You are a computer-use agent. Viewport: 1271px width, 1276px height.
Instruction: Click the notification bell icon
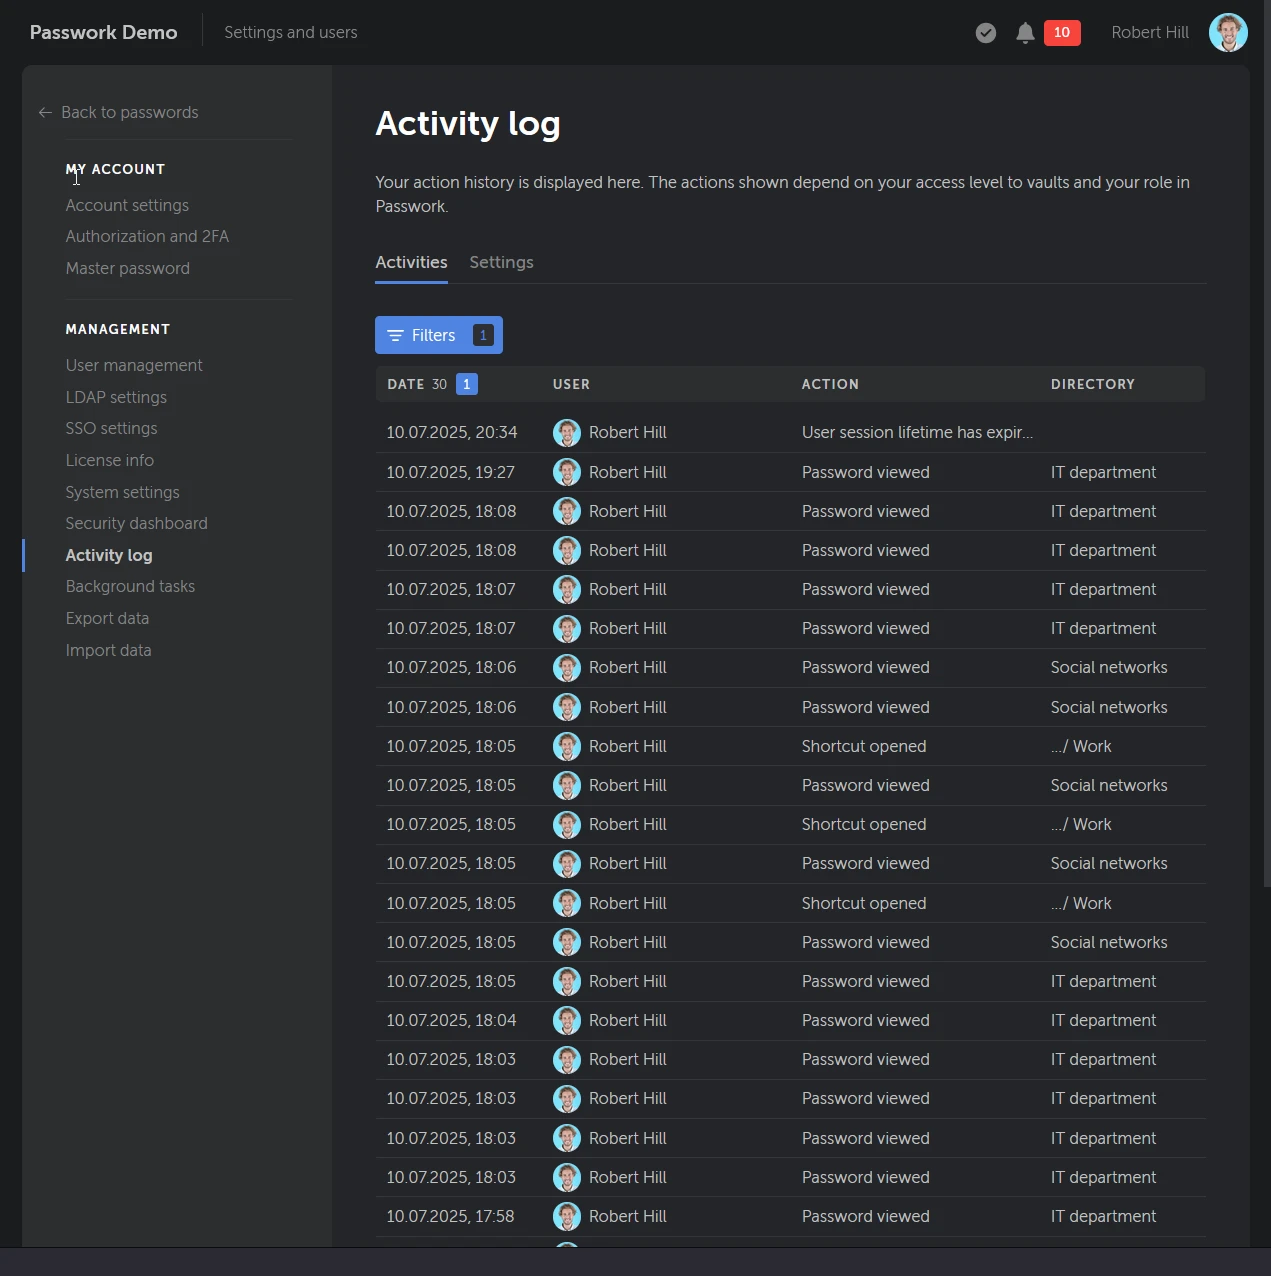click(x=1024, y=33)
